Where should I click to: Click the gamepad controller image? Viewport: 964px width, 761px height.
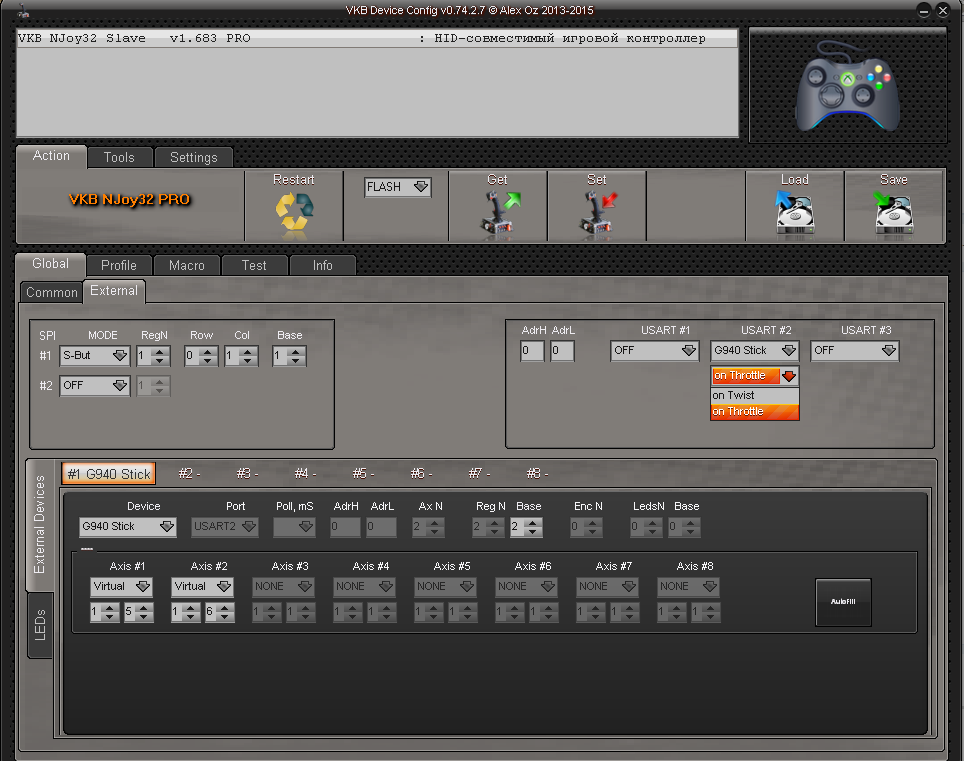click(847, 85)
